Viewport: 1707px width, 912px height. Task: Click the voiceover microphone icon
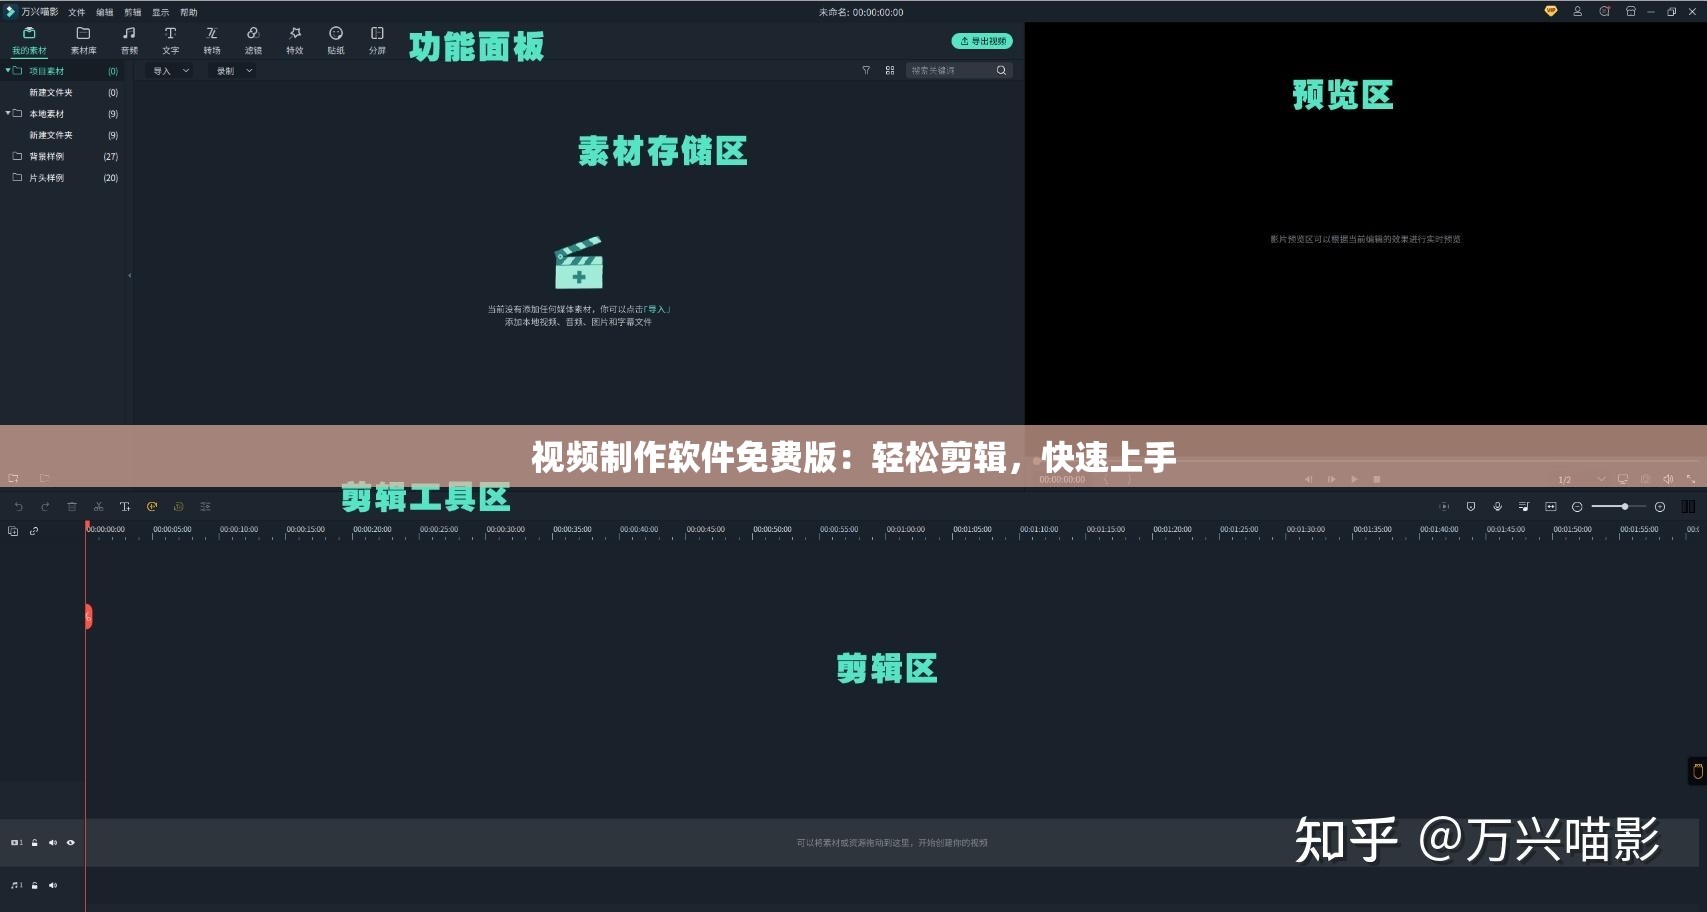click(1497, 507)
